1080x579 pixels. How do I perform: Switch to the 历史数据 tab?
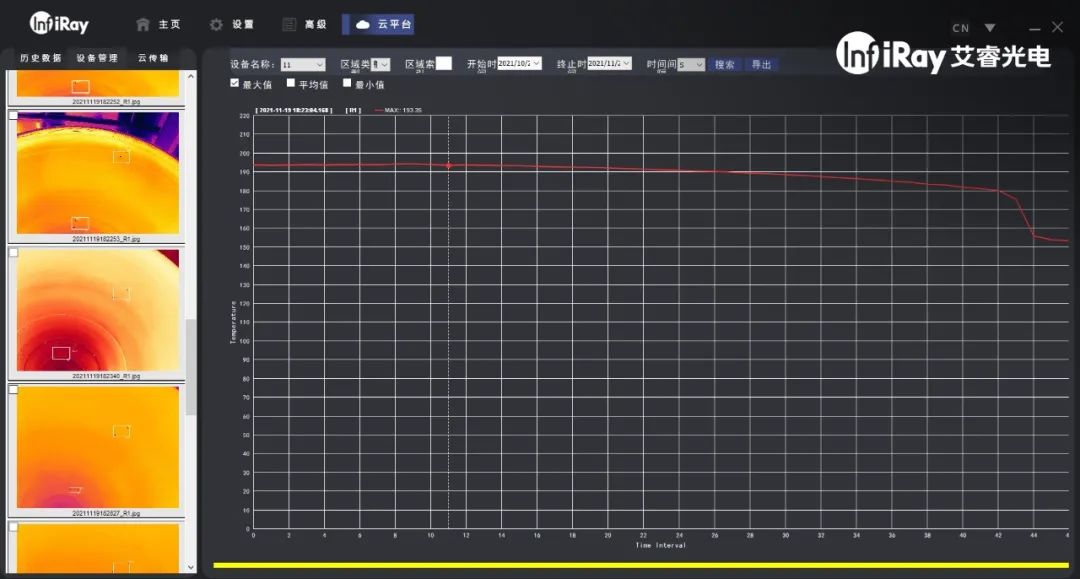coord(41,58)
